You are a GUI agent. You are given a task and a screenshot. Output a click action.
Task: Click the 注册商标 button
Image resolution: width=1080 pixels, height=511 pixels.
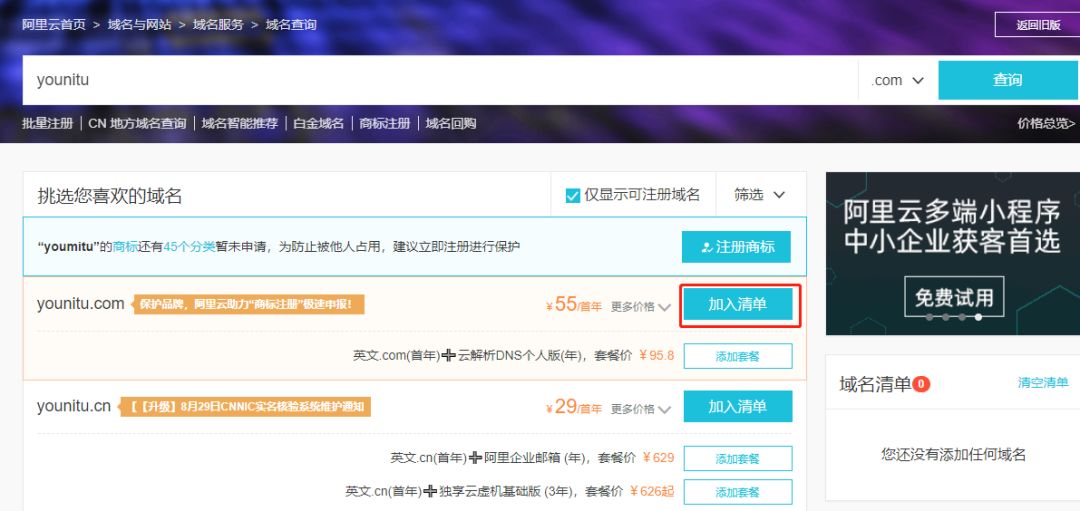(x=736, y=247)
